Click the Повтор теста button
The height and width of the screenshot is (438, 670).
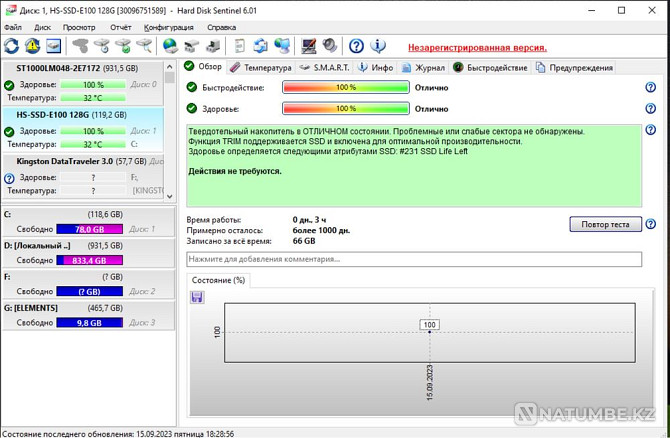tap(605, 224)
